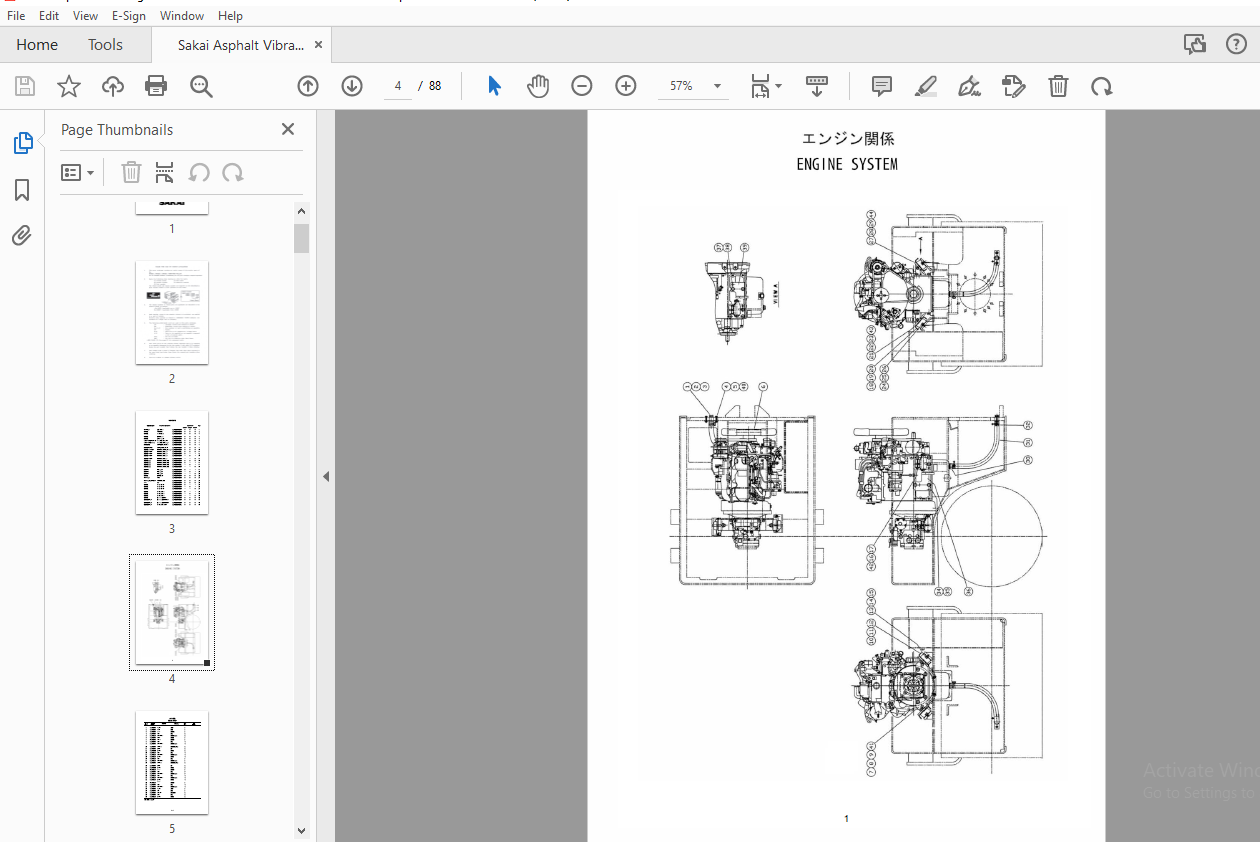Switch to the Tools tab
The width and height of the screenshot is (1260, 842).
pyautogui.click(x=105, y=45)
